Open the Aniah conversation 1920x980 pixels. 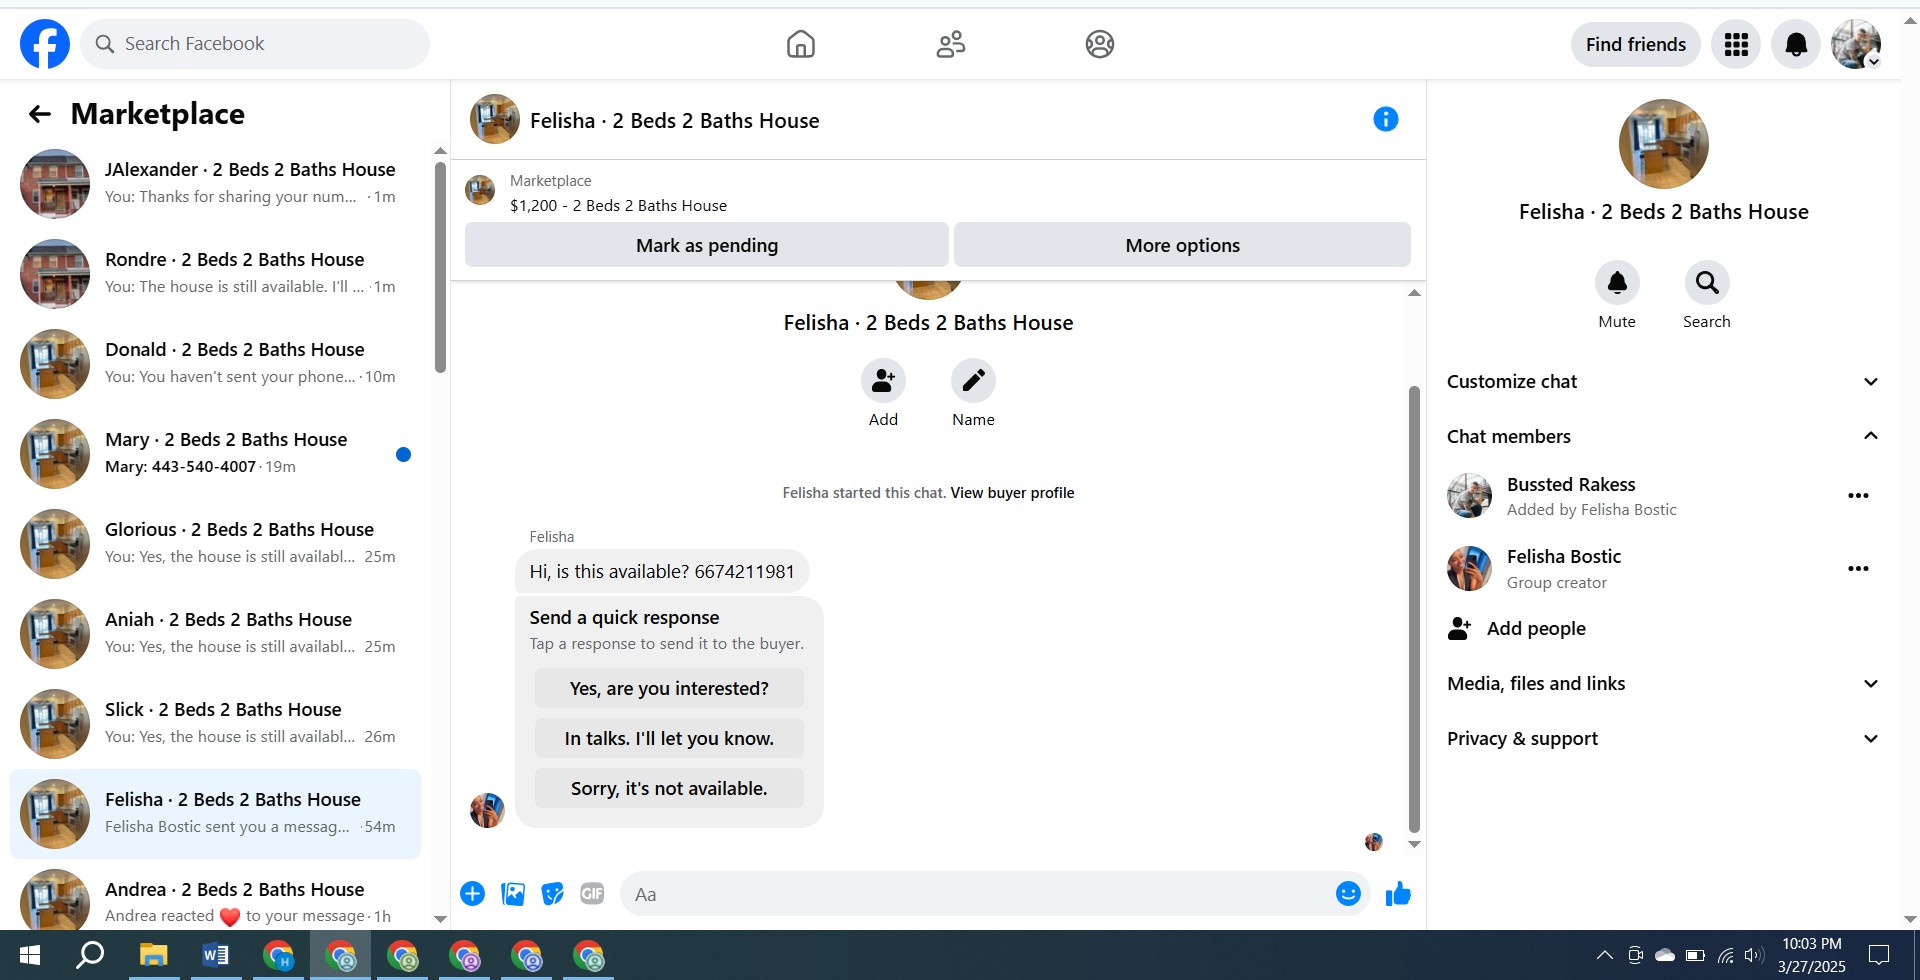tap(215, 634)
